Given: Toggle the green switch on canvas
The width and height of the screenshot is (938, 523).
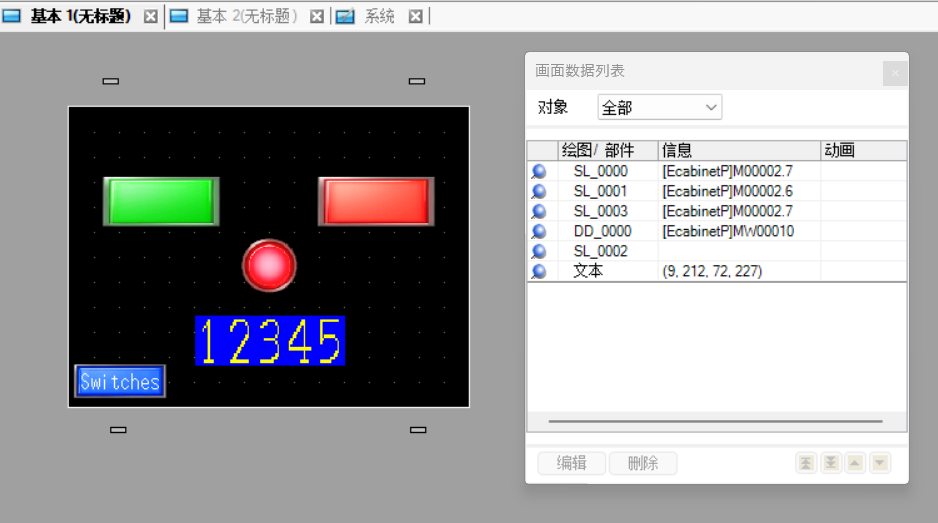Looking at the screenshot, I should 161,201.
